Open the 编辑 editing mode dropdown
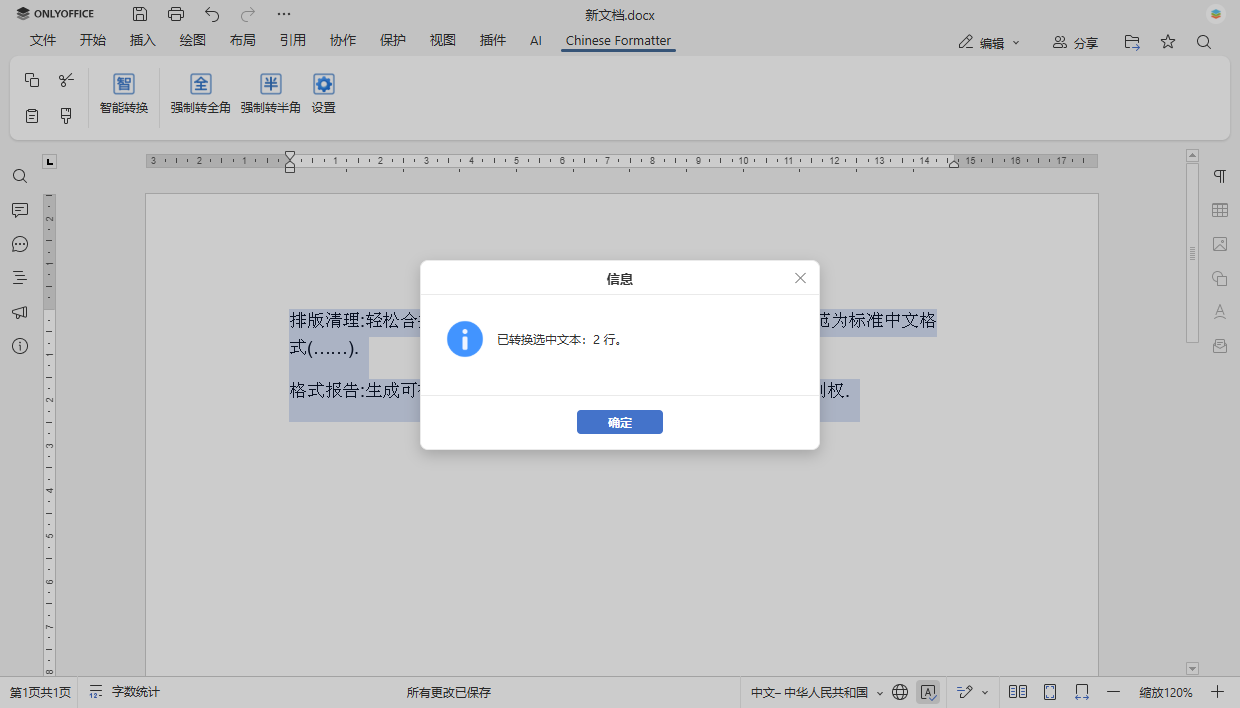The image size is (1240, 708). 989,43
